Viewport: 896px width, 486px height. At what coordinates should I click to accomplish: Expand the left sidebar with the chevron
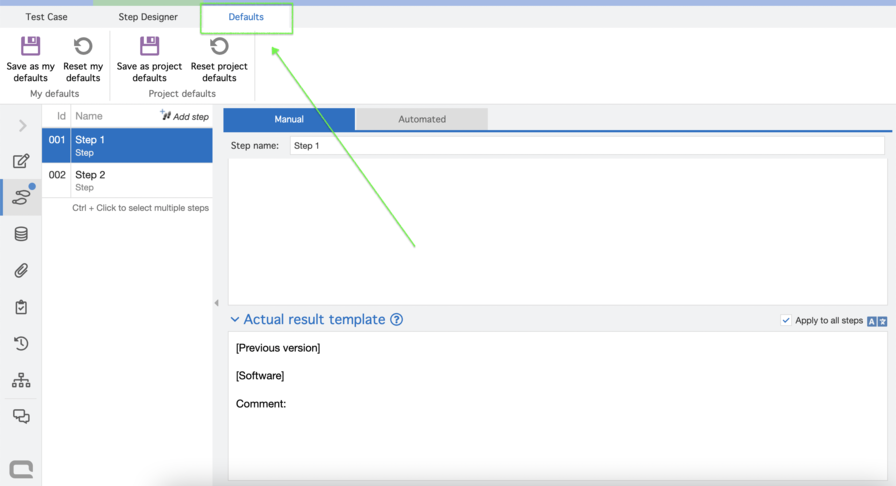tap(22, 126)
